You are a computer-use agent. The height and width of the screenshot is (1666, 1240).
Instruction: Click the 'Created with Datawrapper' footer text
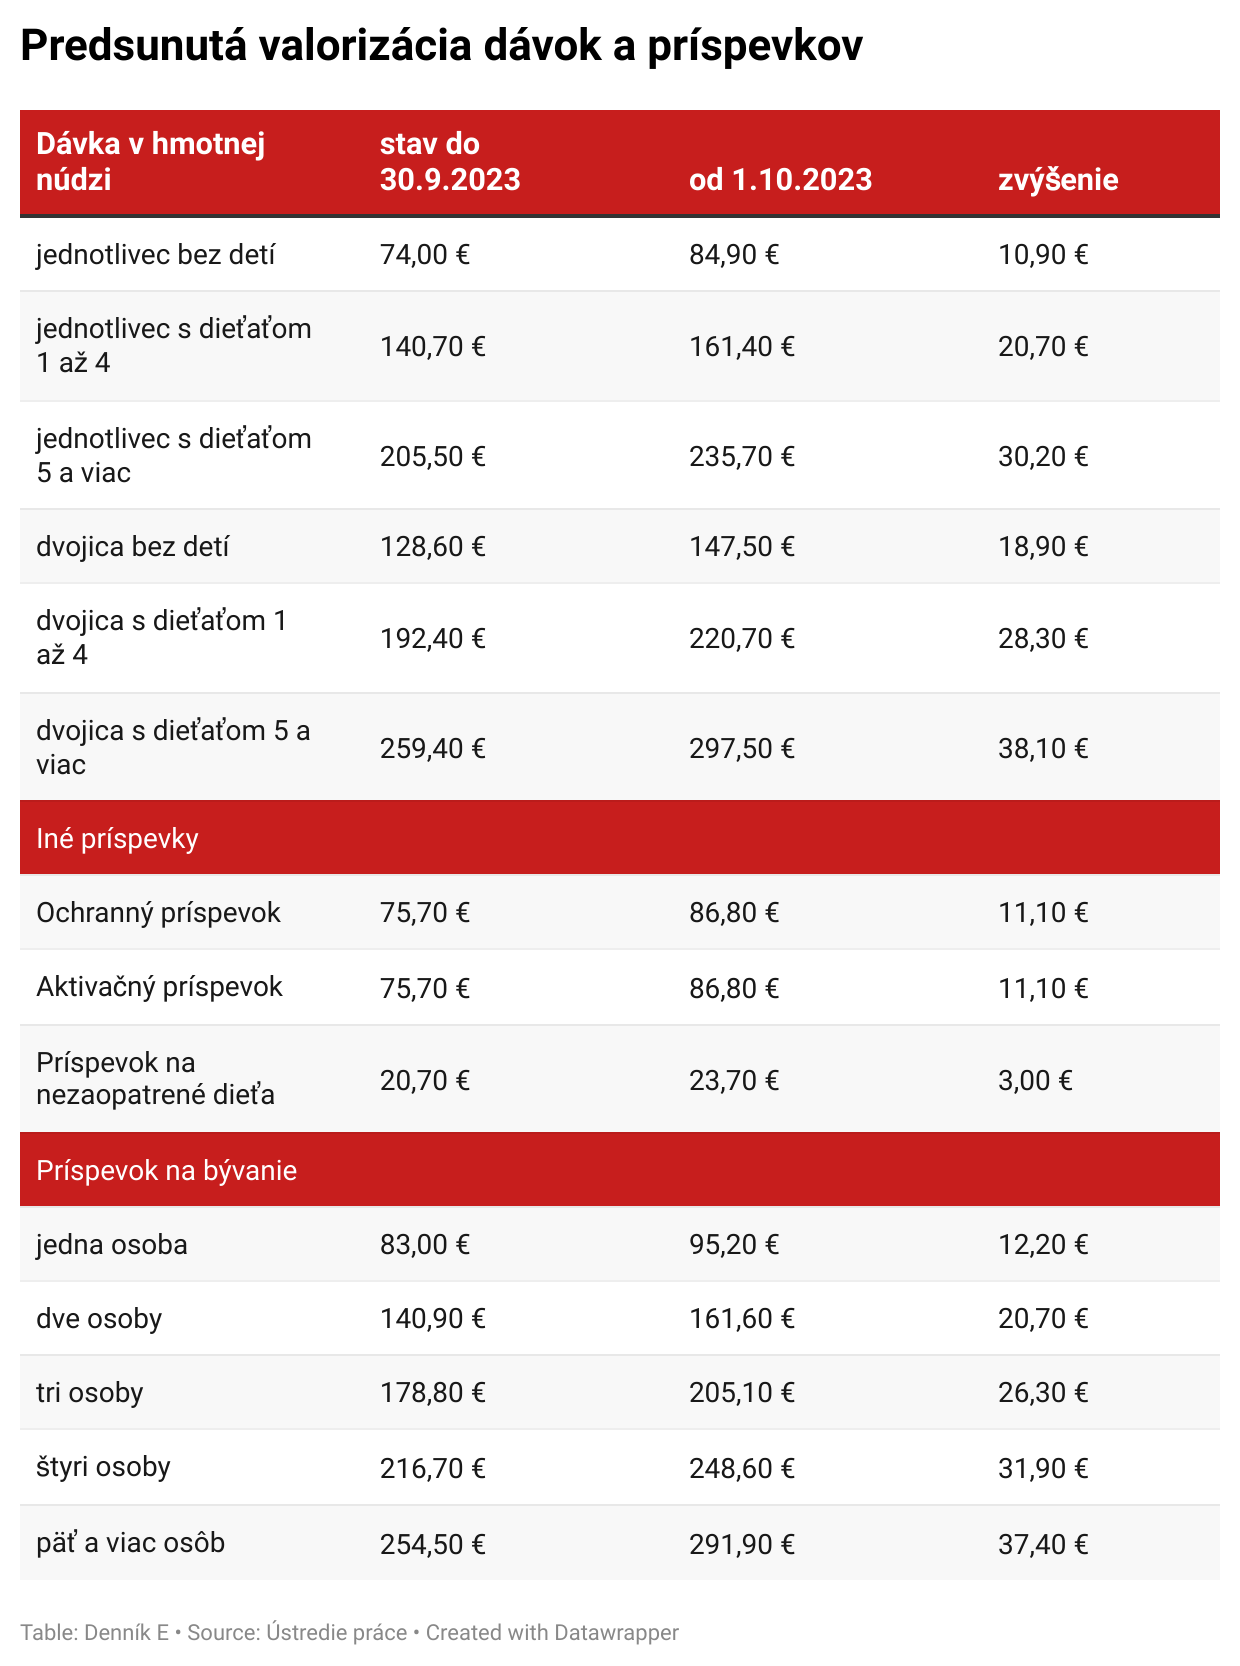coord(552,1633)
